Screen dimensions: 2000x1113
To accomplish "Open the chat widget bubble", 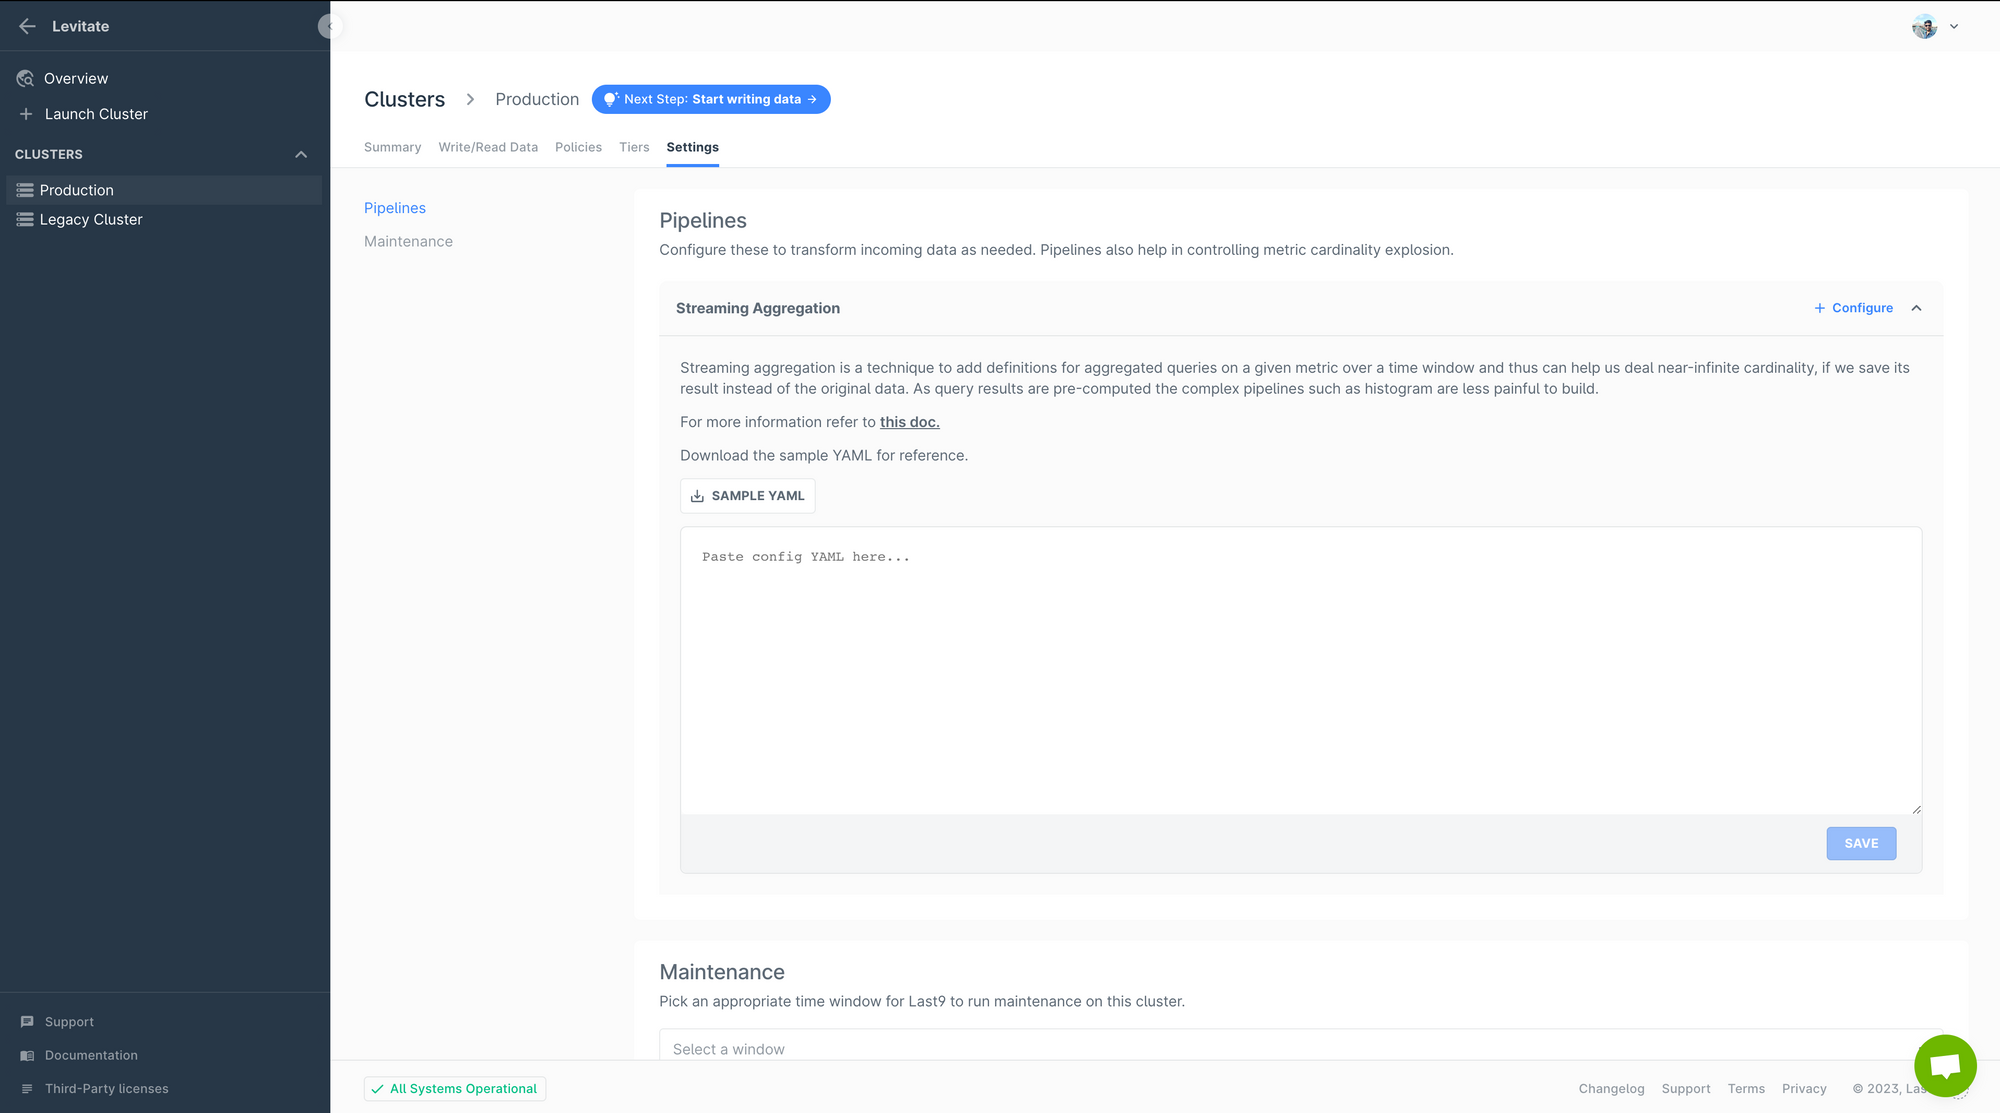I will [1944, 1065].
